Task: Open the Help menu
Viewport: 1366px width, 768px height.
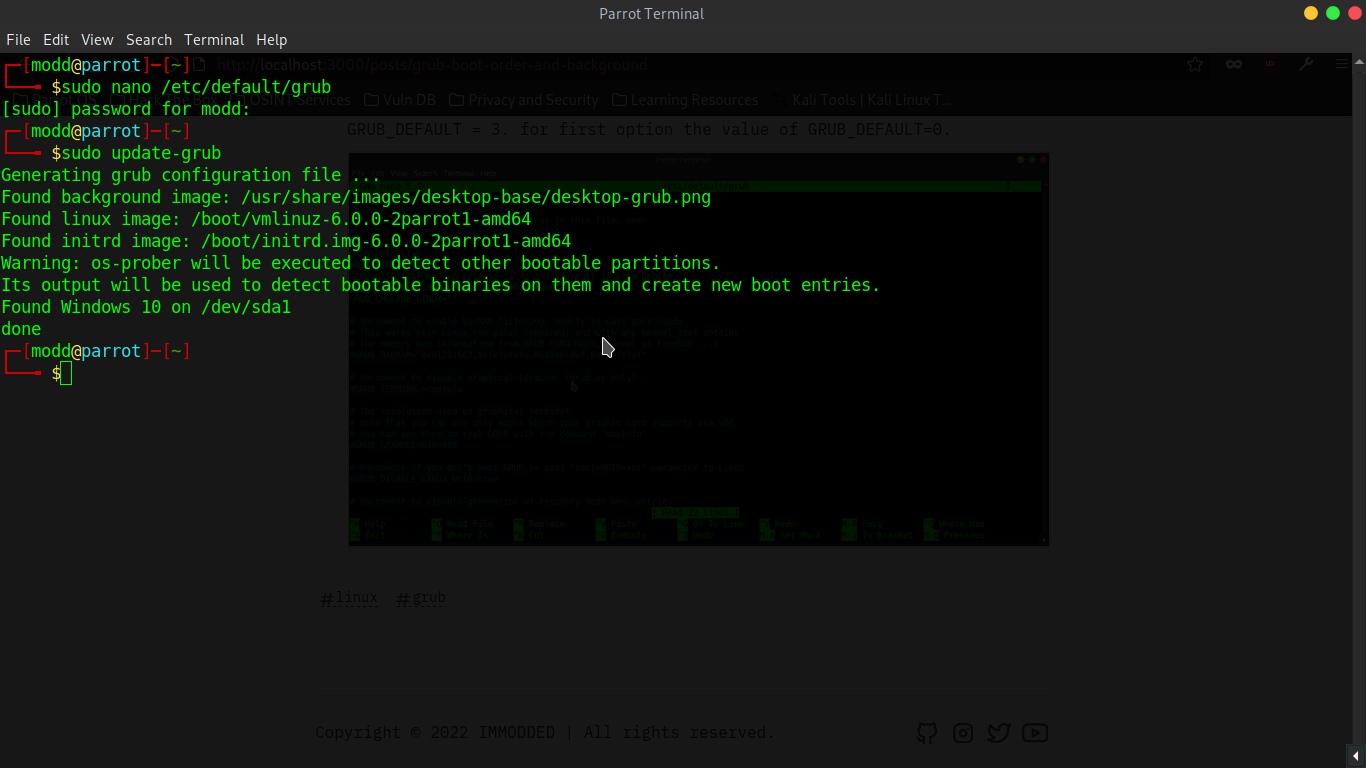Action: 271,40
